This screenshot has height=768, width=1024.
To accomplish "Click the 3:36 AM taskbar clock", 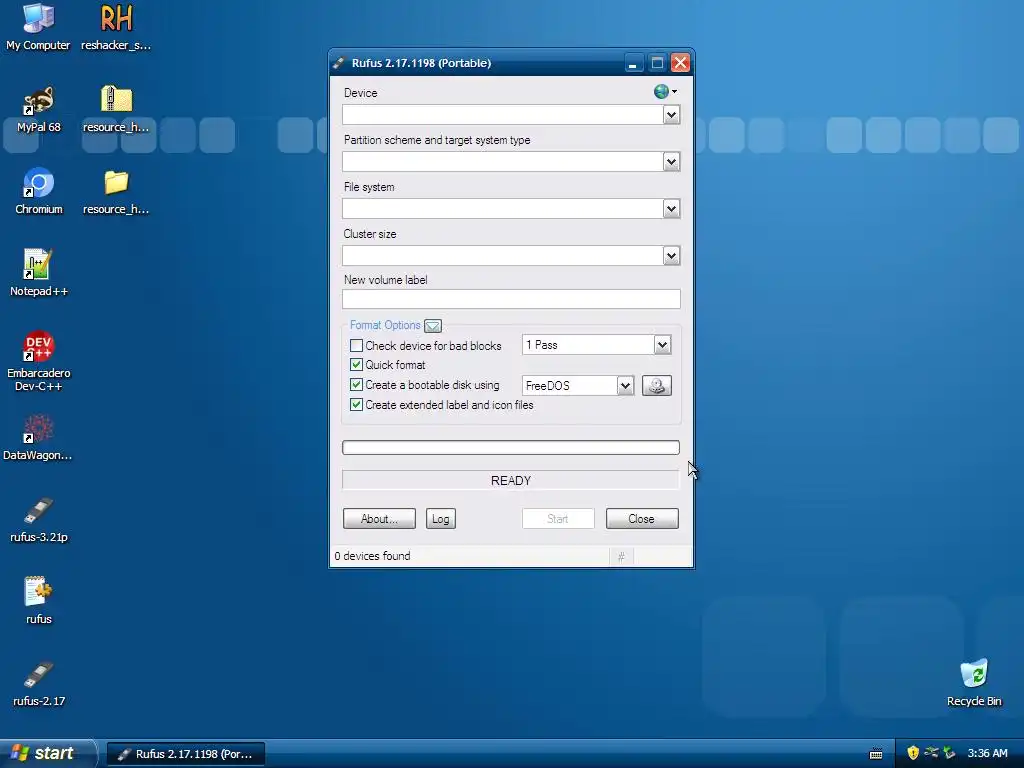I will 987,753.
